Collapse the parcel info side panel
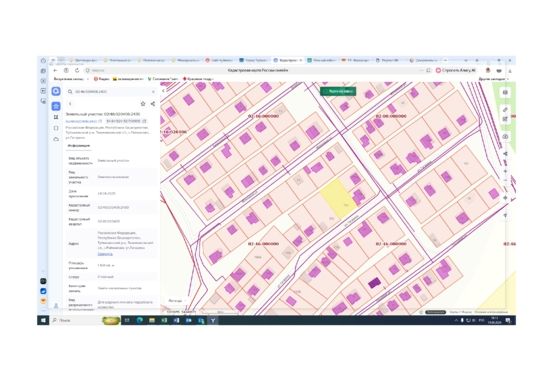This screenshot has height=391, width=553. click(x=163, y=91)
